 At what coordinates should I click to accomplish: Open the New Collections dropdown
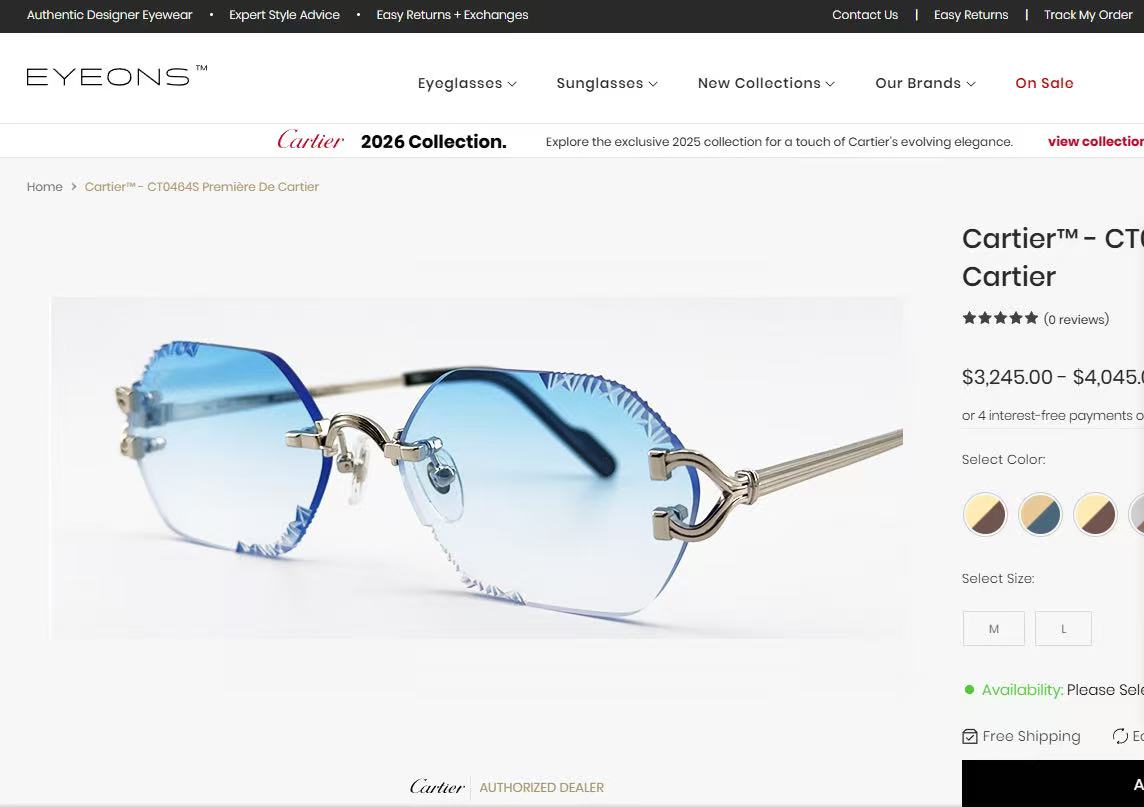coord(766,83)
